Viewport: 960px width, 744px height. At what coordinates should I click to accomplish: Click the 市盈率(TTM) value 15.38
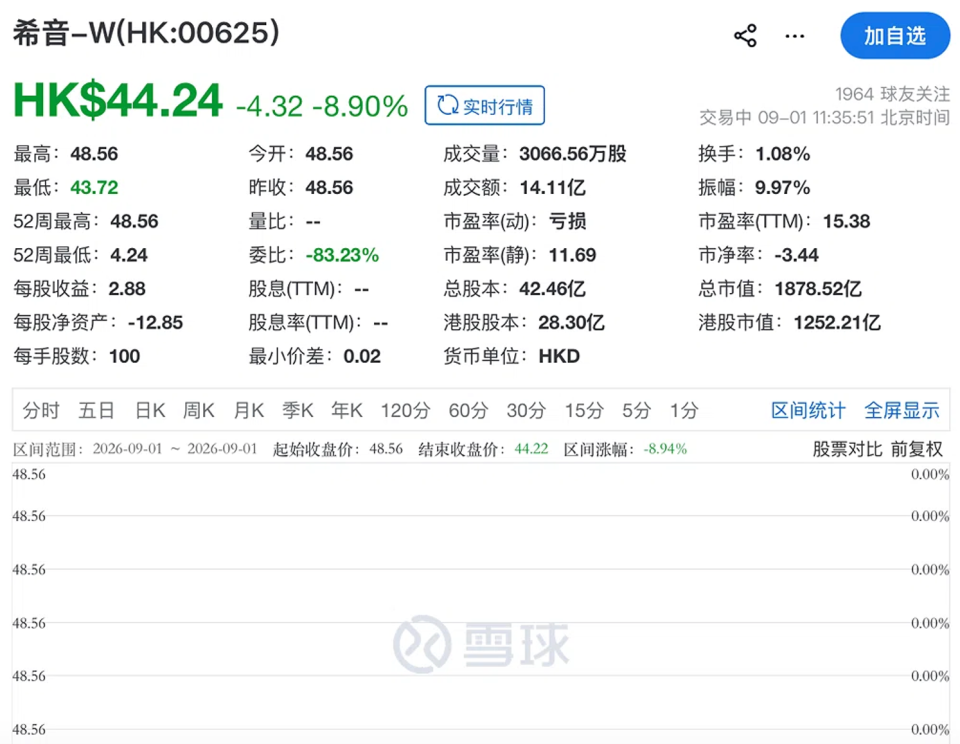[846, 221]
